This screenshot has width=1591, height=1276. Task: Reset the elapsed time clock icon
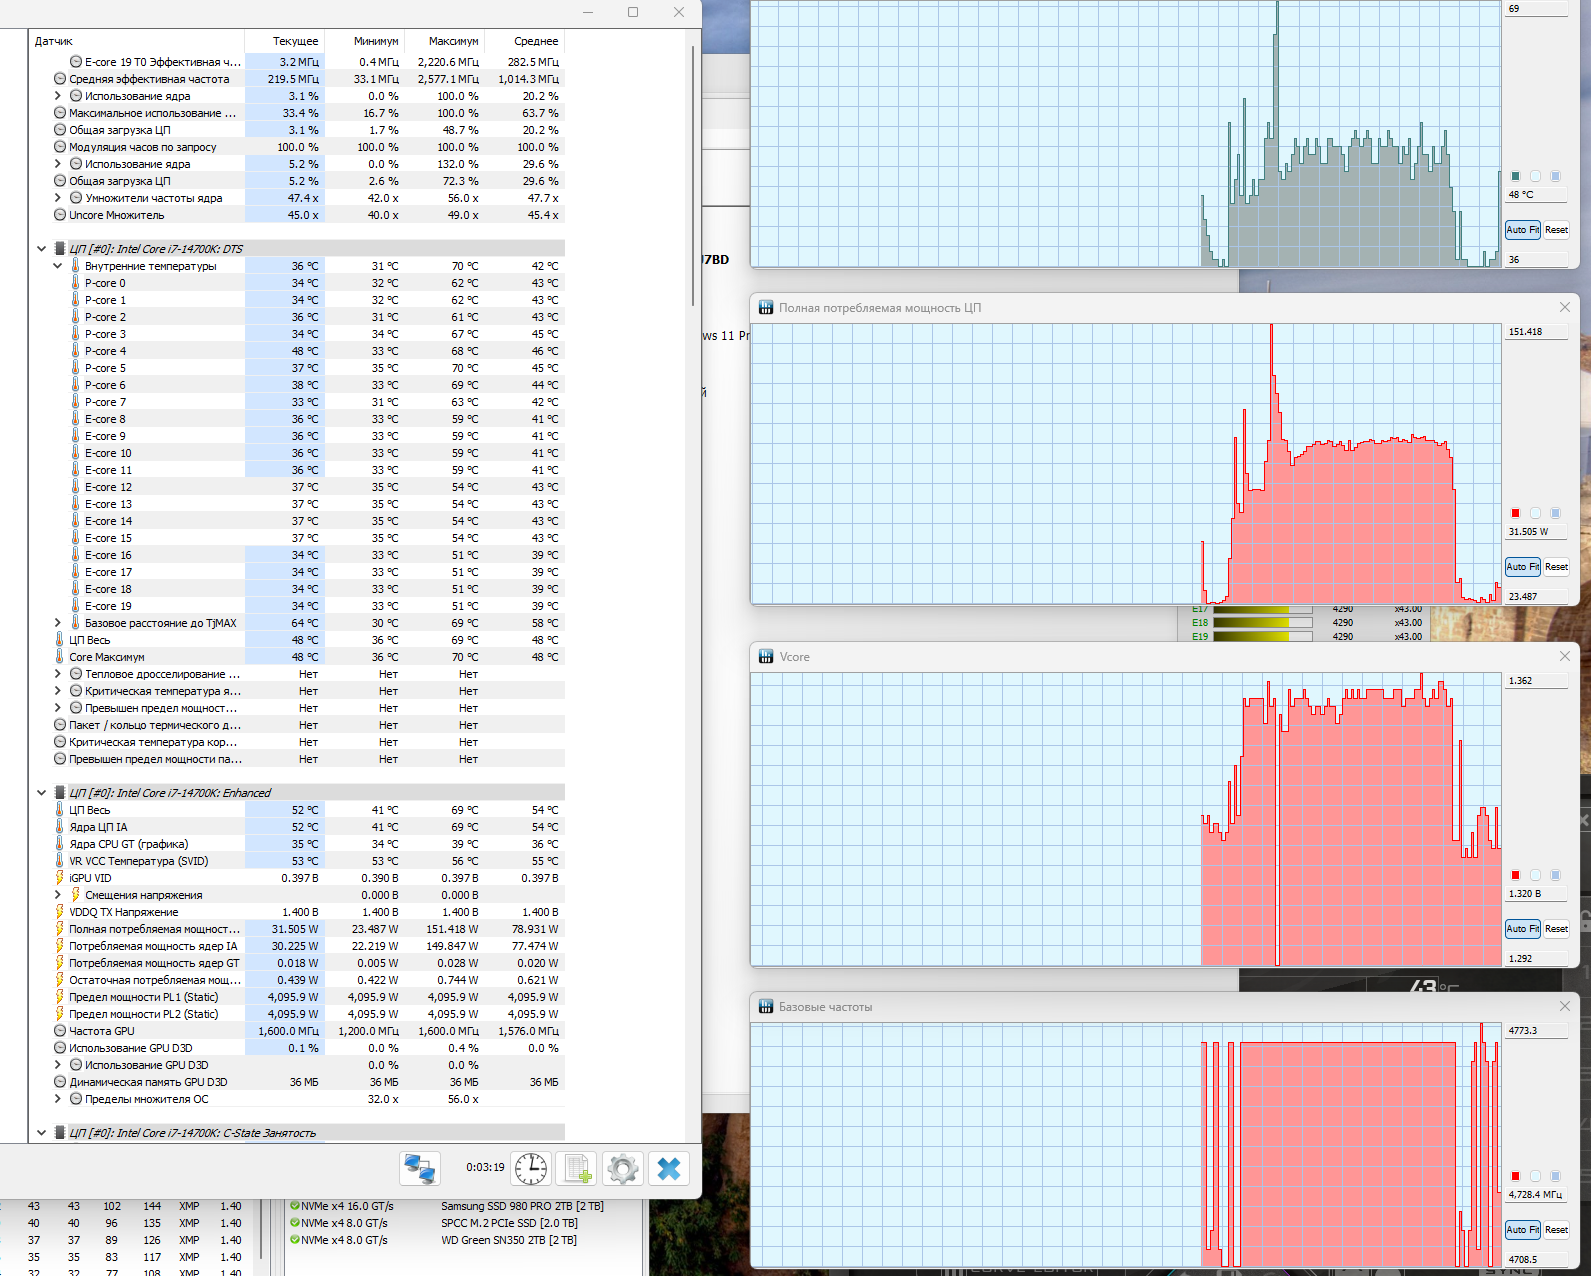pyautogui.click(x=531, y=1168)
